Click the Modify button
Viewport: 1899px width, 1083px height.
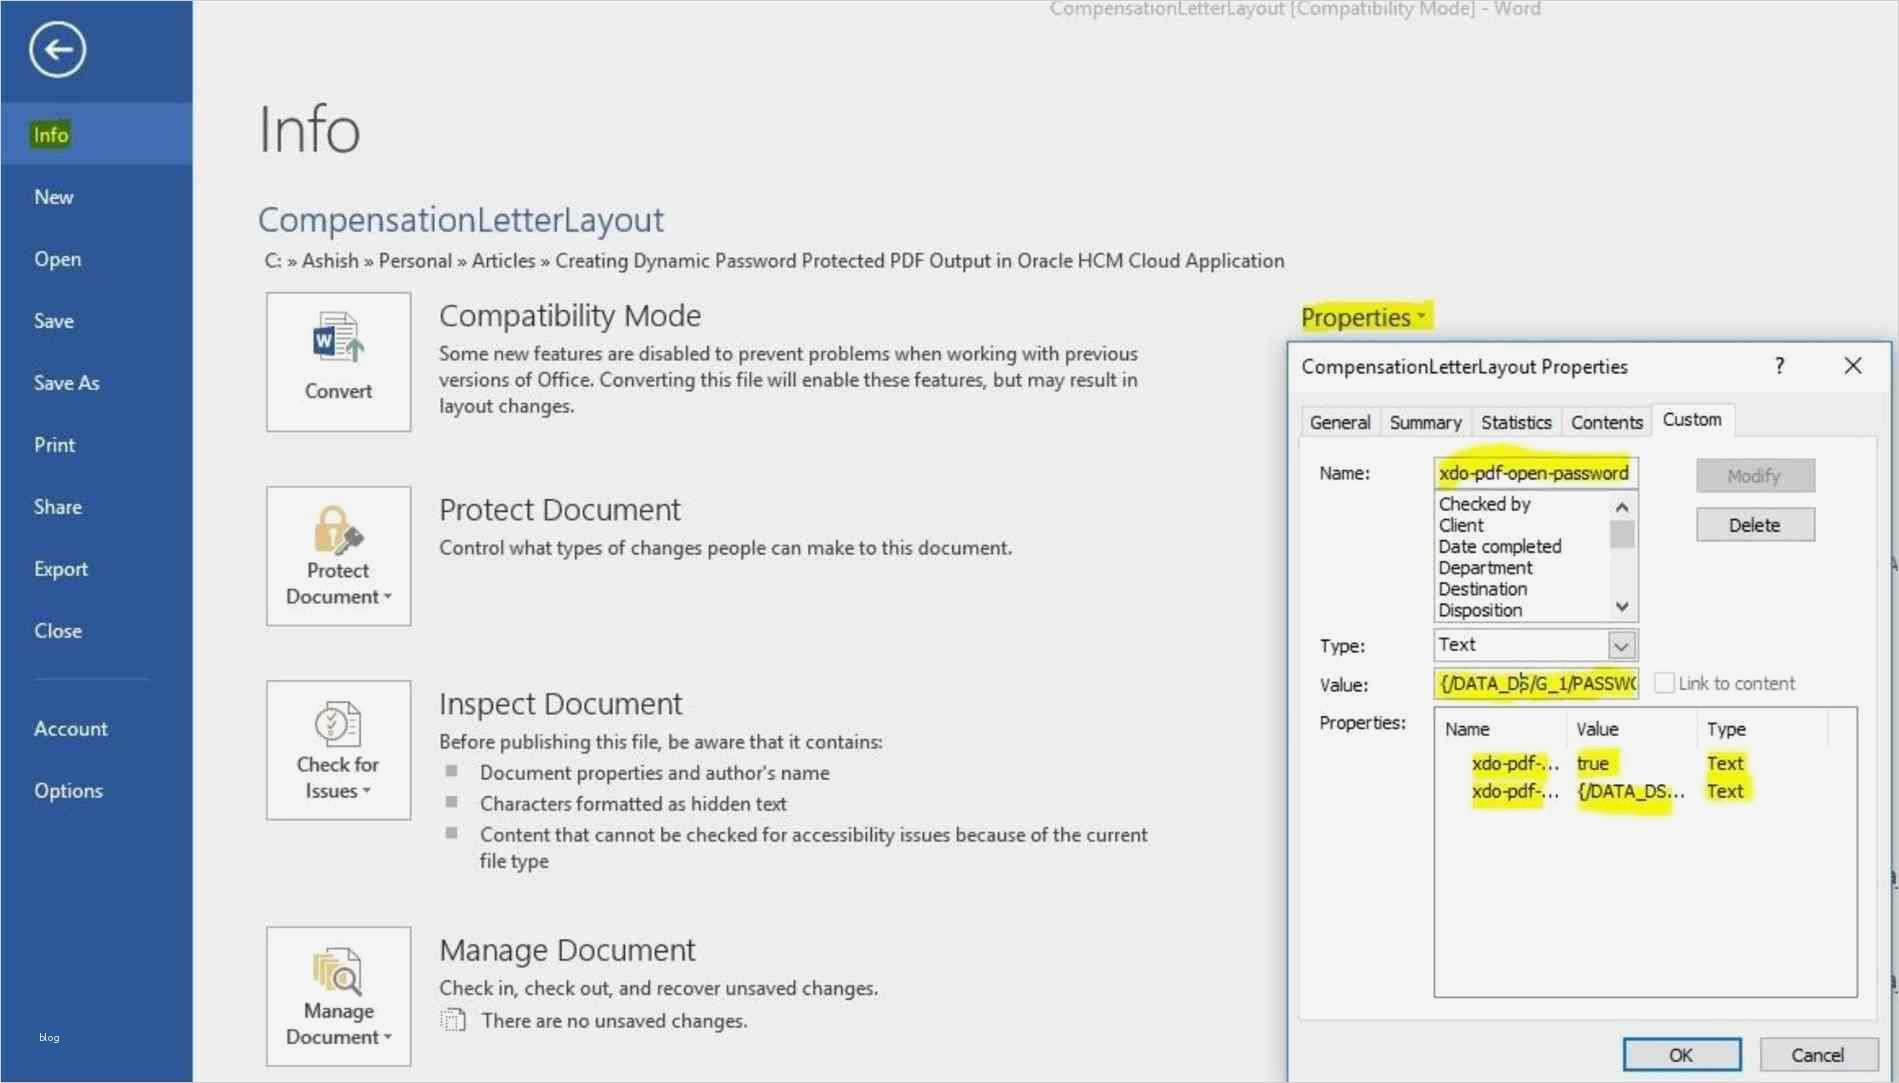click(x=1755, y=476)
